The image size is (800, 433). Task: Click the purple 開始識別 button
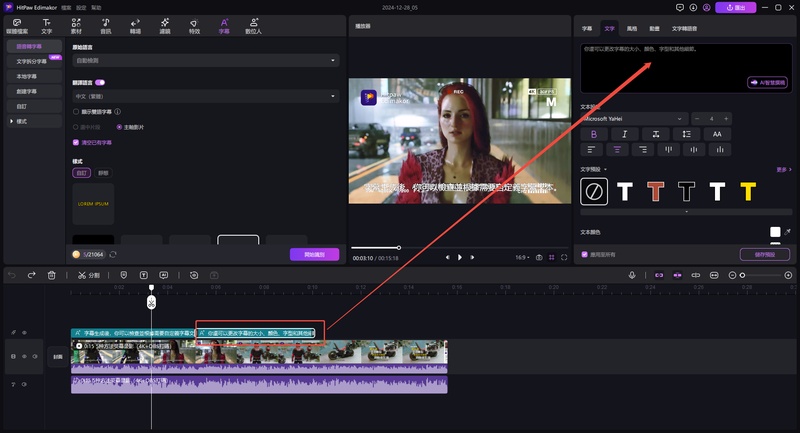[314, 254]
